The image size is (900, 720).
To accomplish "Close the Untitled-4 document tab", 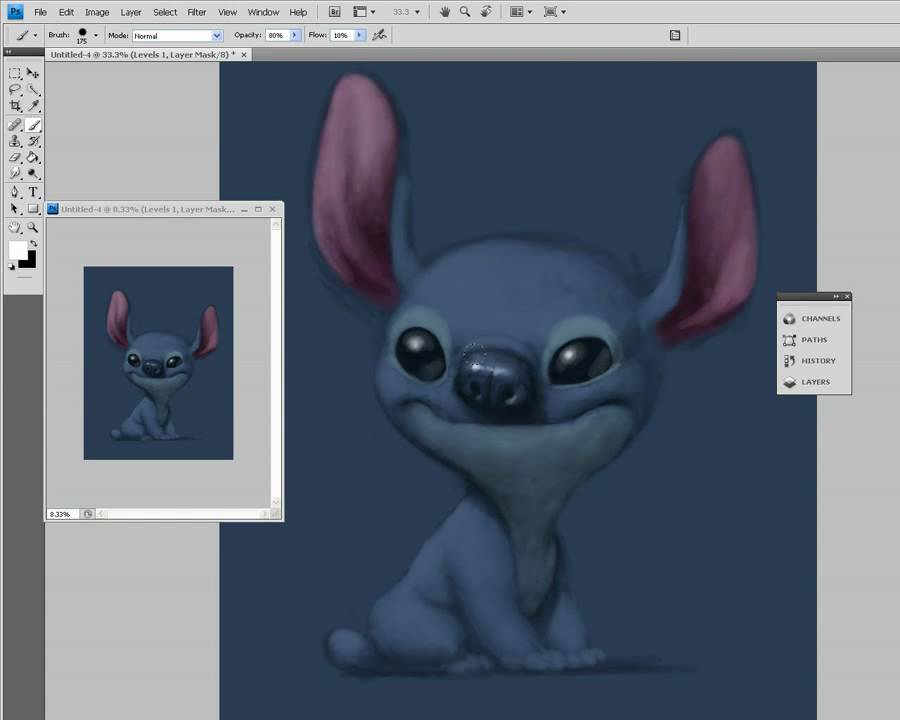I will tap(244, 55).
